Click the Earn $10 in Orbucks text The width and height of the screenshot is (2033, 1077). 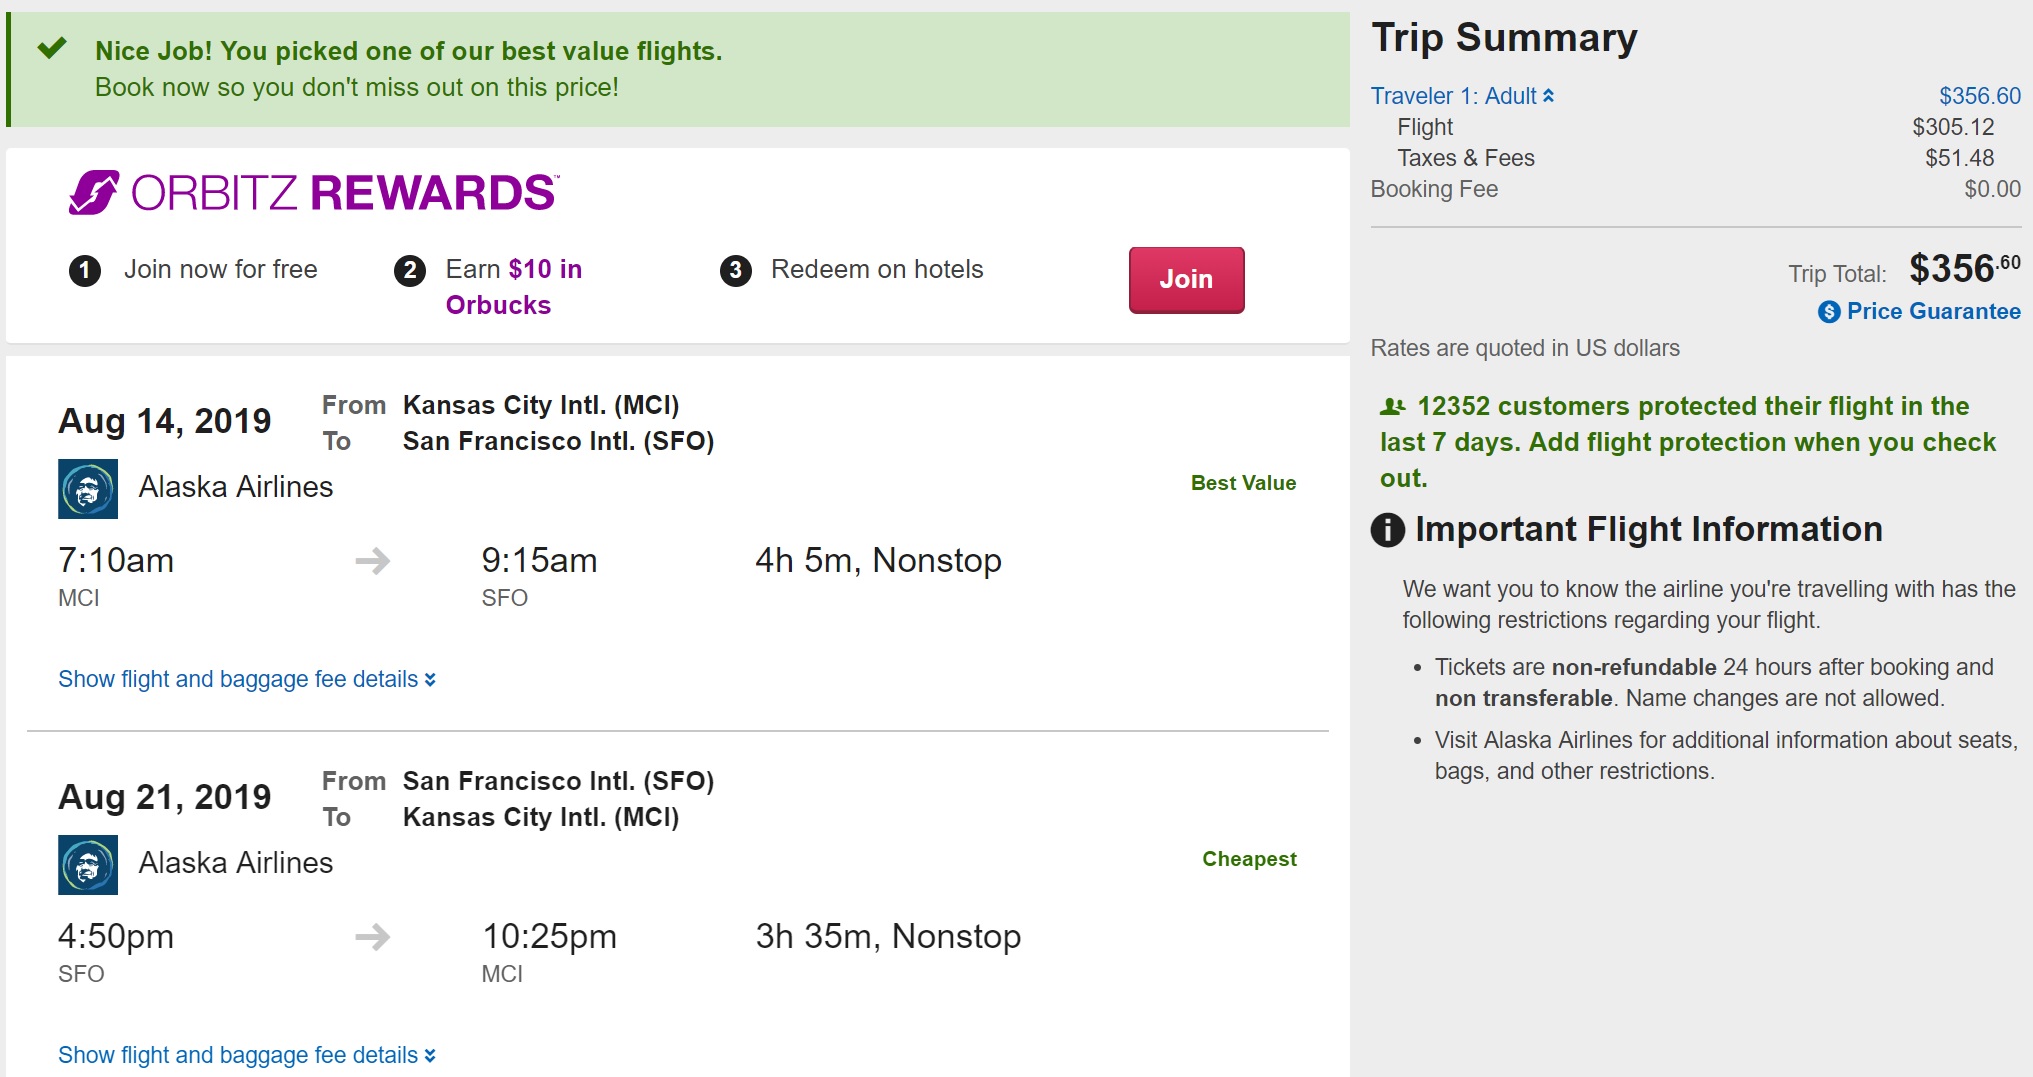tap(513, 287)
